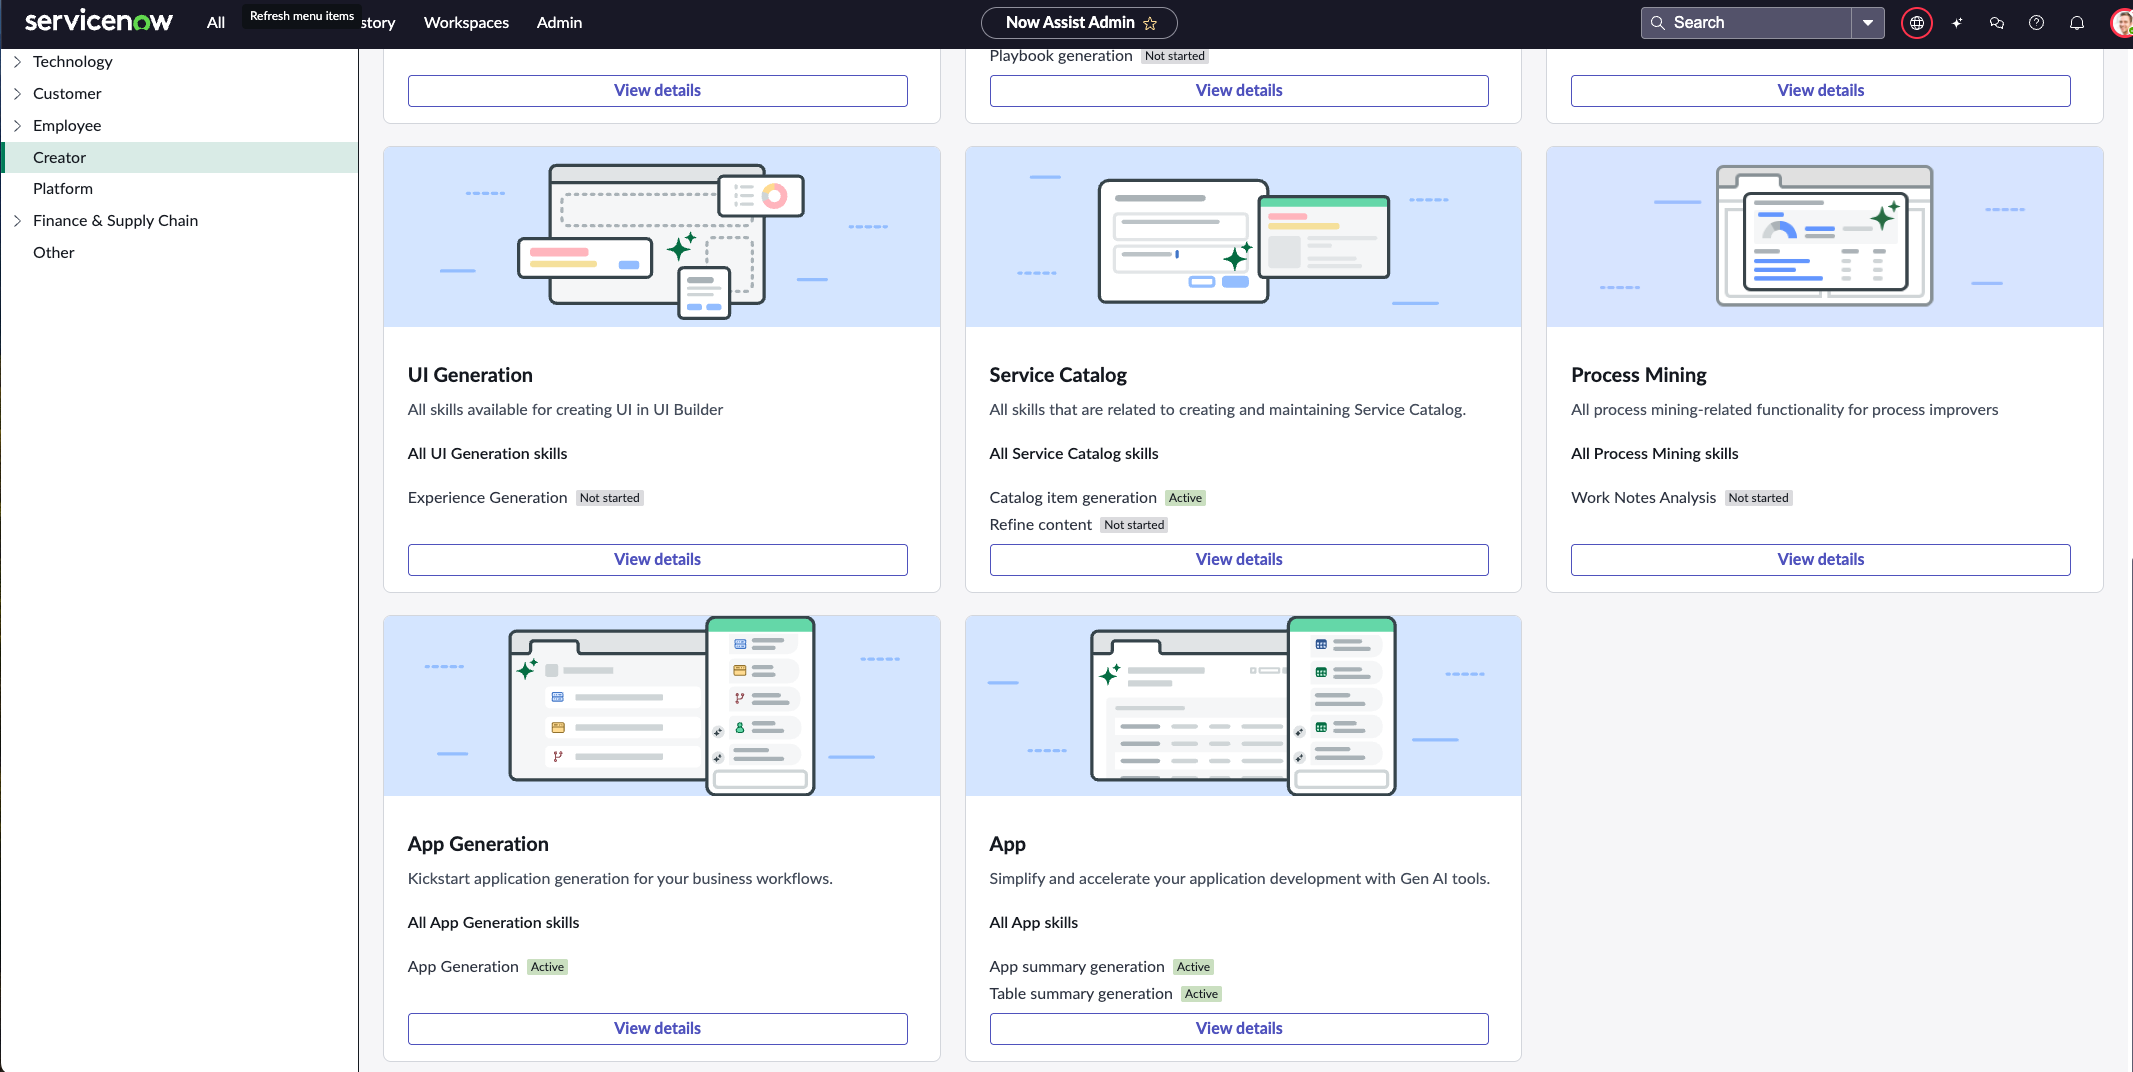View details for UI Generation
The width and height of the screenshot is (2133, 1072).
pyautogui.click(x=657, y=560)
